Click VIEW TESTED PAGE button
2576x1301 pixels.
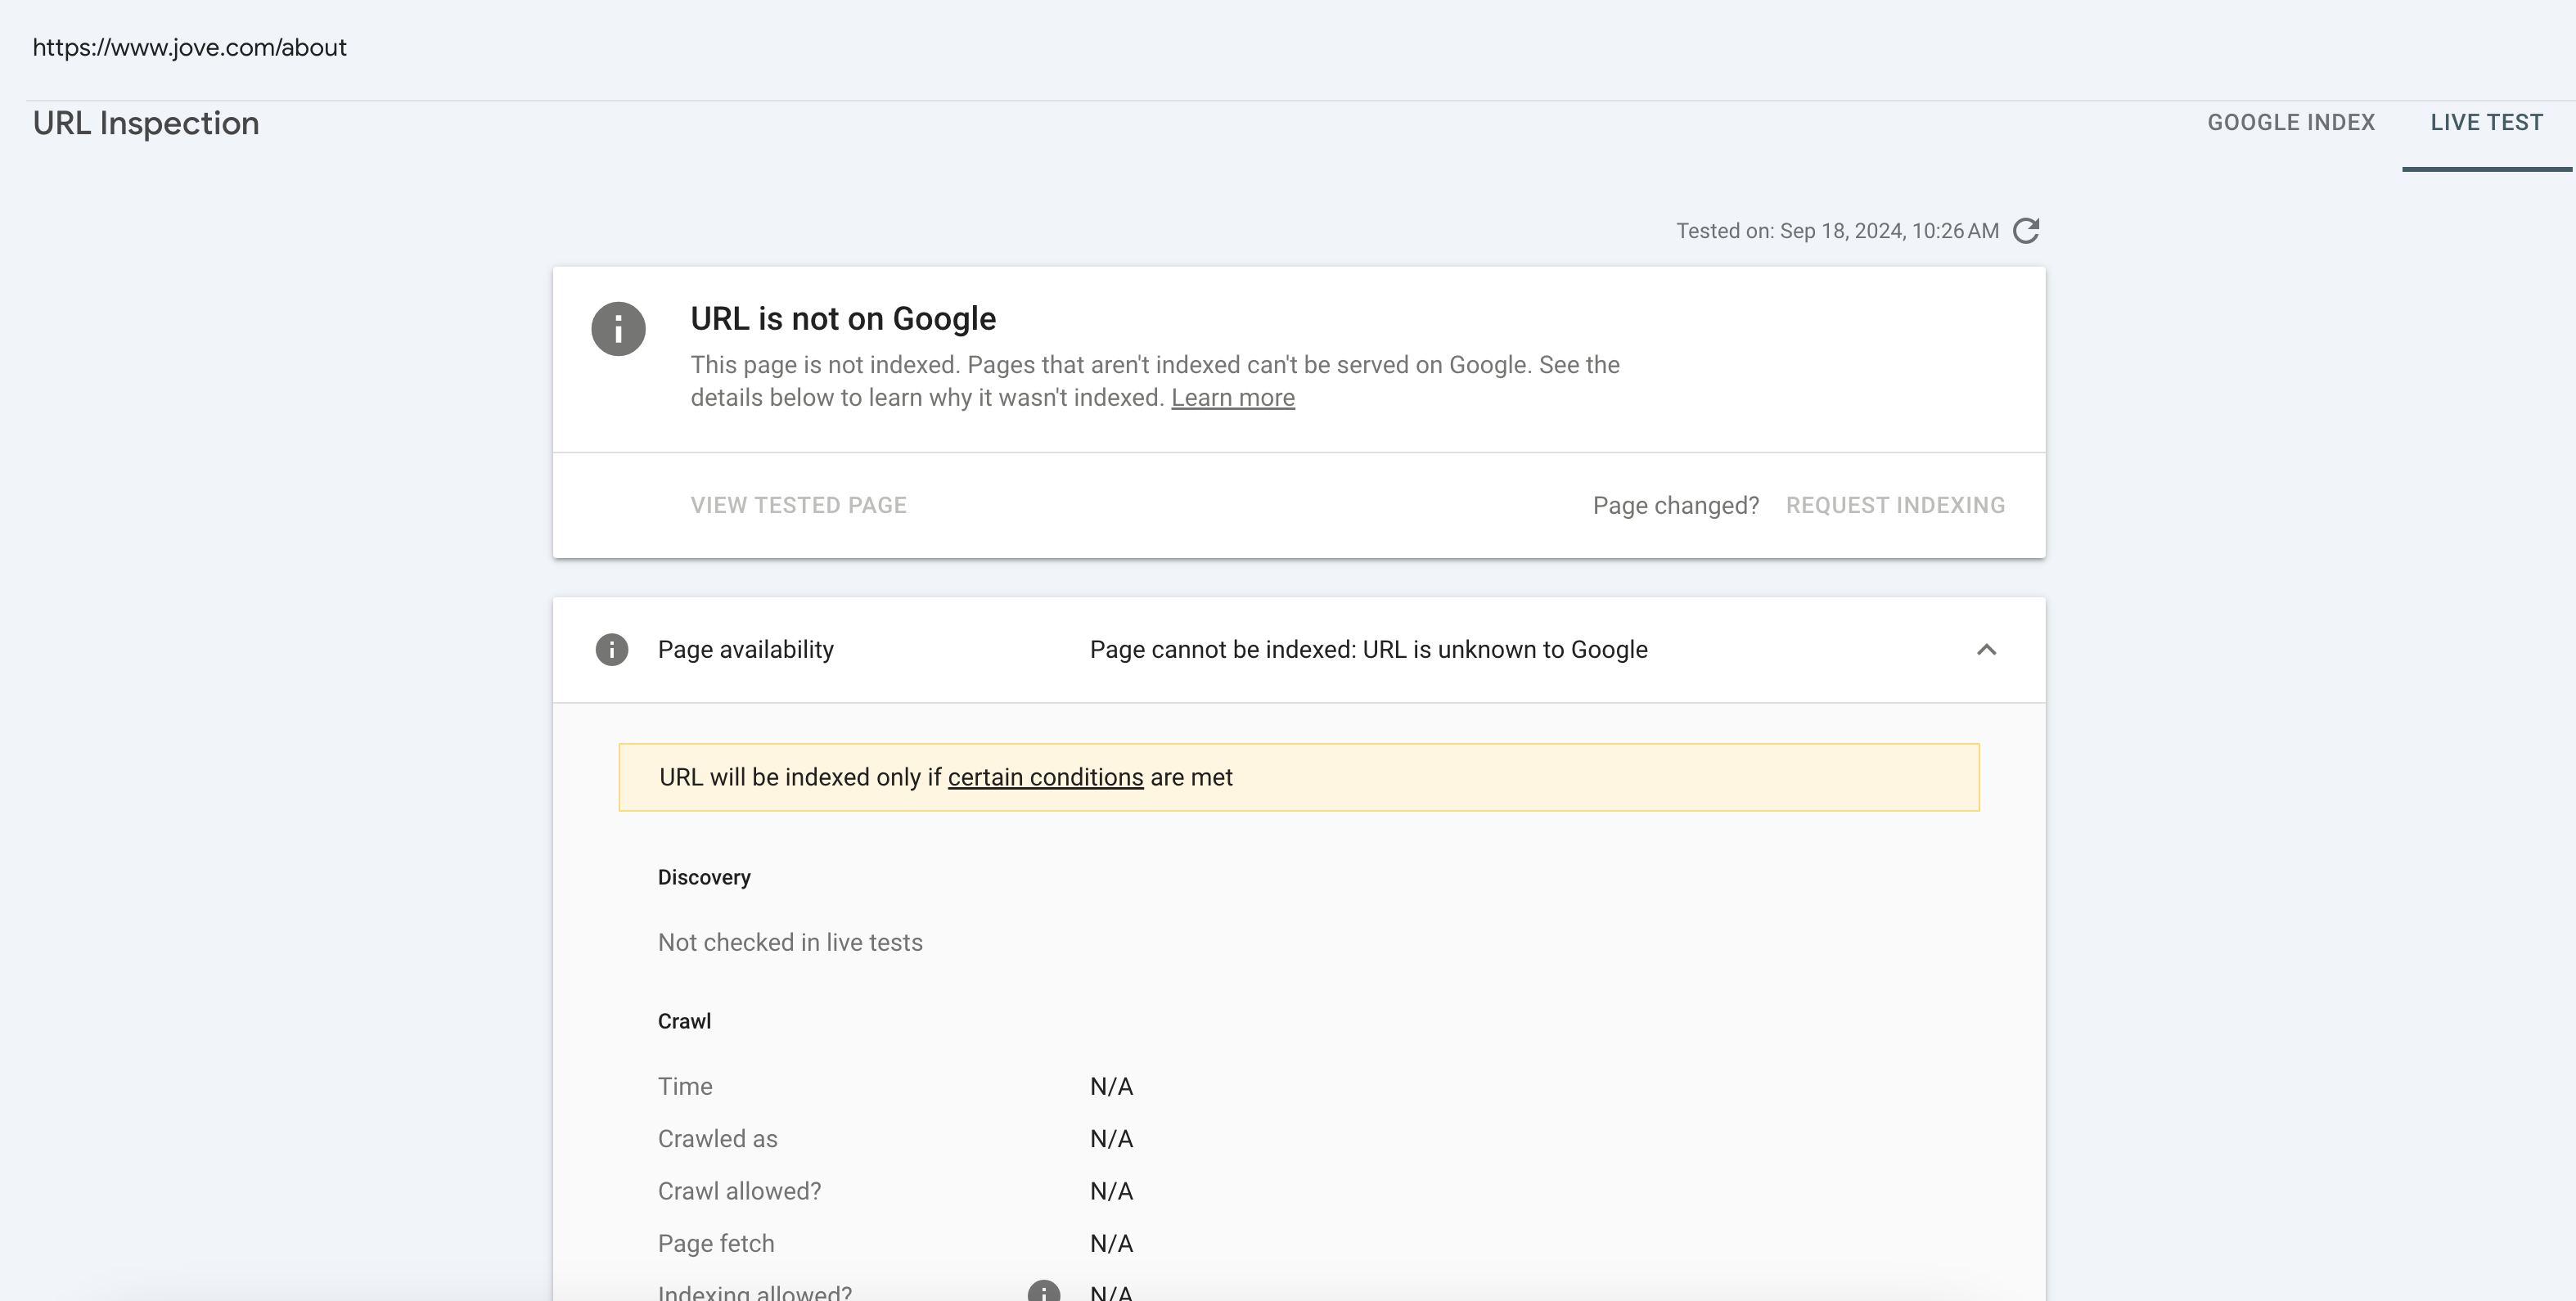pos(798,505)
